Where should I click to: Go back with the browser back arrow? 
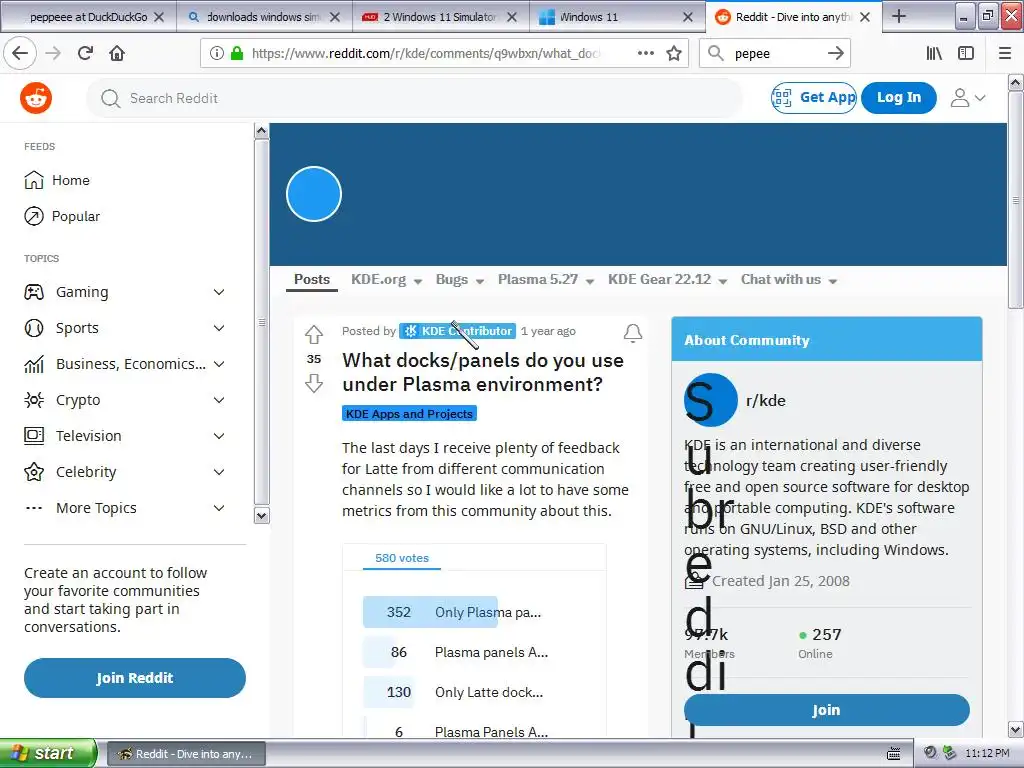coord(20,53)
